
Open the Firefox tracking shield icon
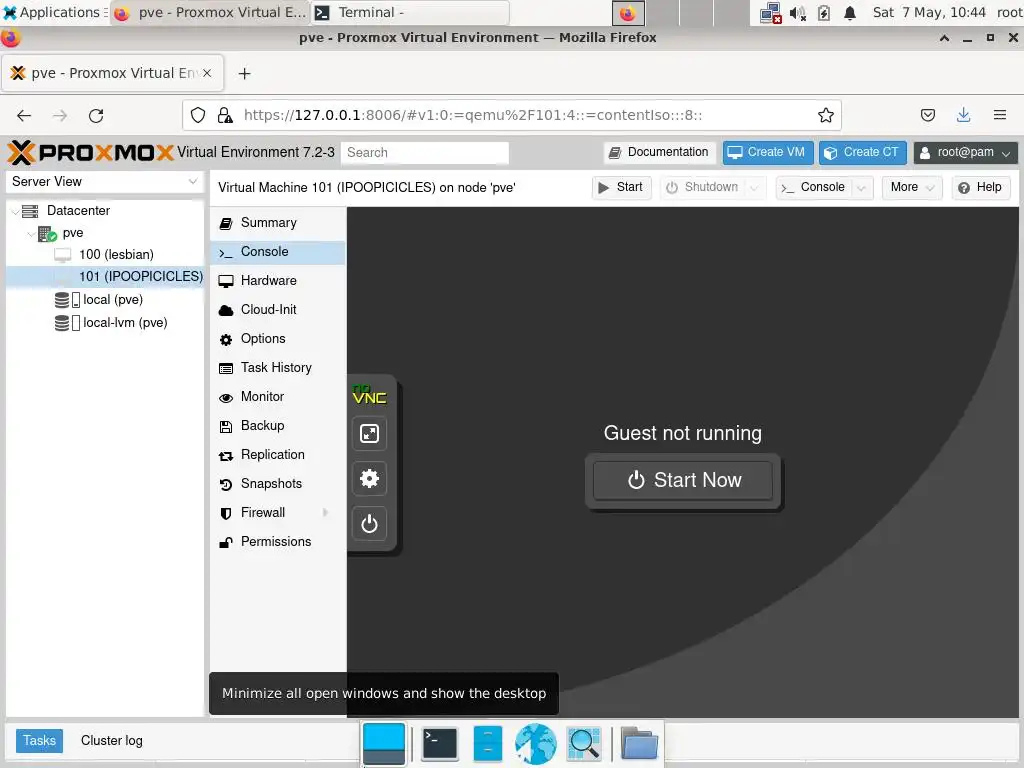(198, 116)
